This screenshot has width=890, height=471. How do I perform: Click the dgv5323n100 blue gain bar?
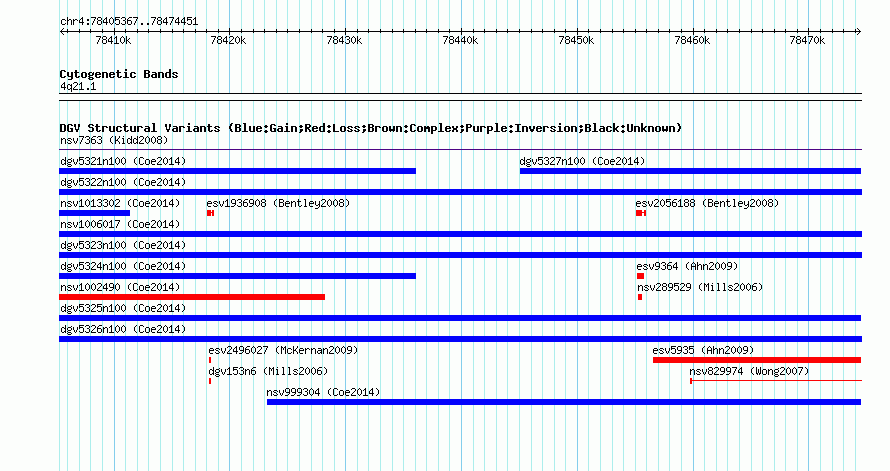click(x=460, y=255)
